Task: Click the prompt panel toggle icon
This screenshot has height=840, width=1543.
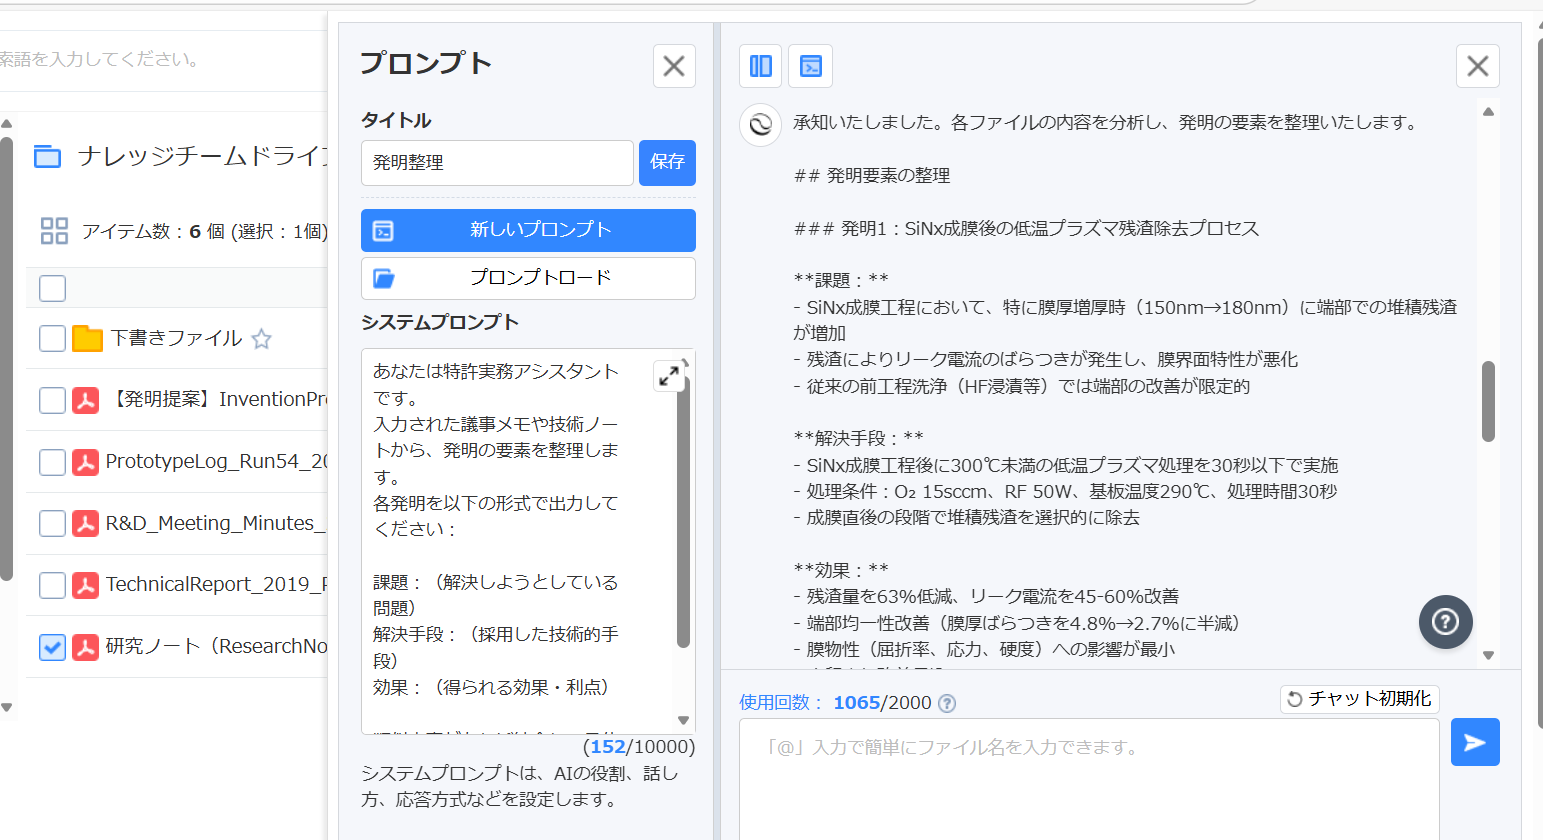Action: (x=810, y=66)
